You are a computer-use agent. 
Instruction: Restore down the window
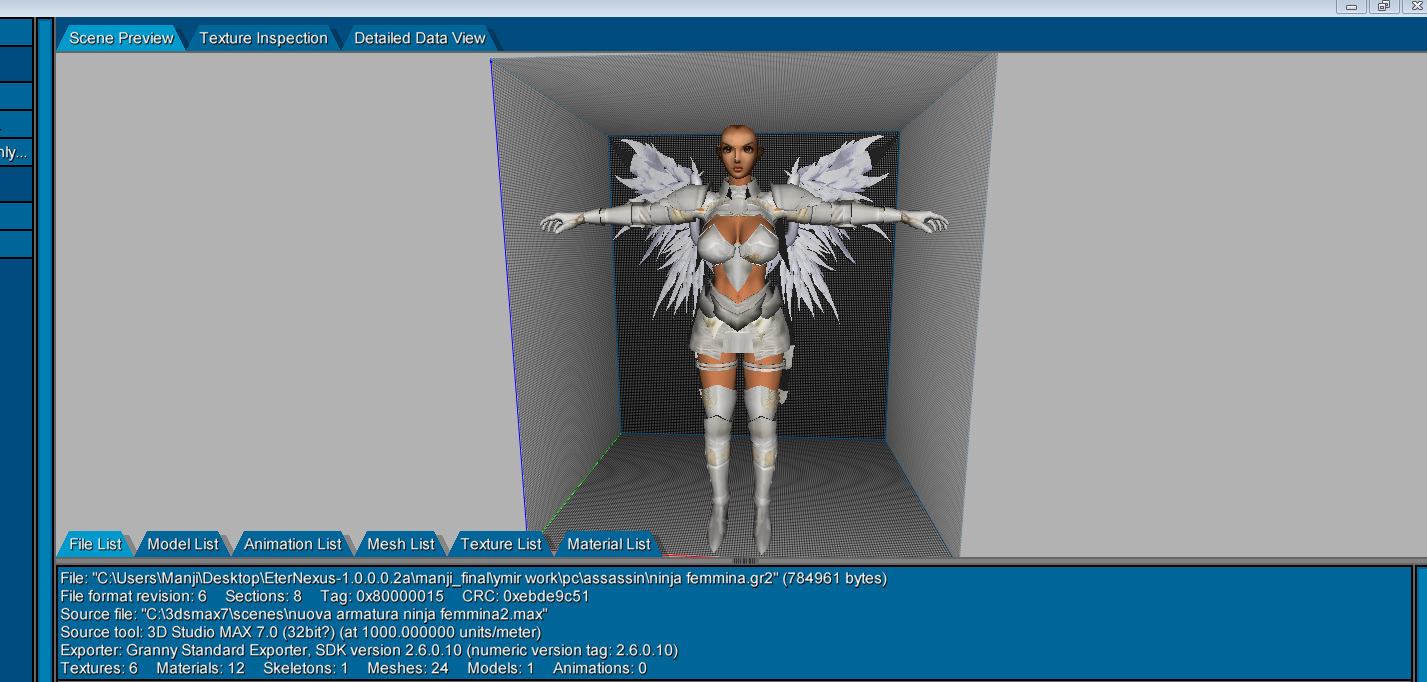(1384, 7)
